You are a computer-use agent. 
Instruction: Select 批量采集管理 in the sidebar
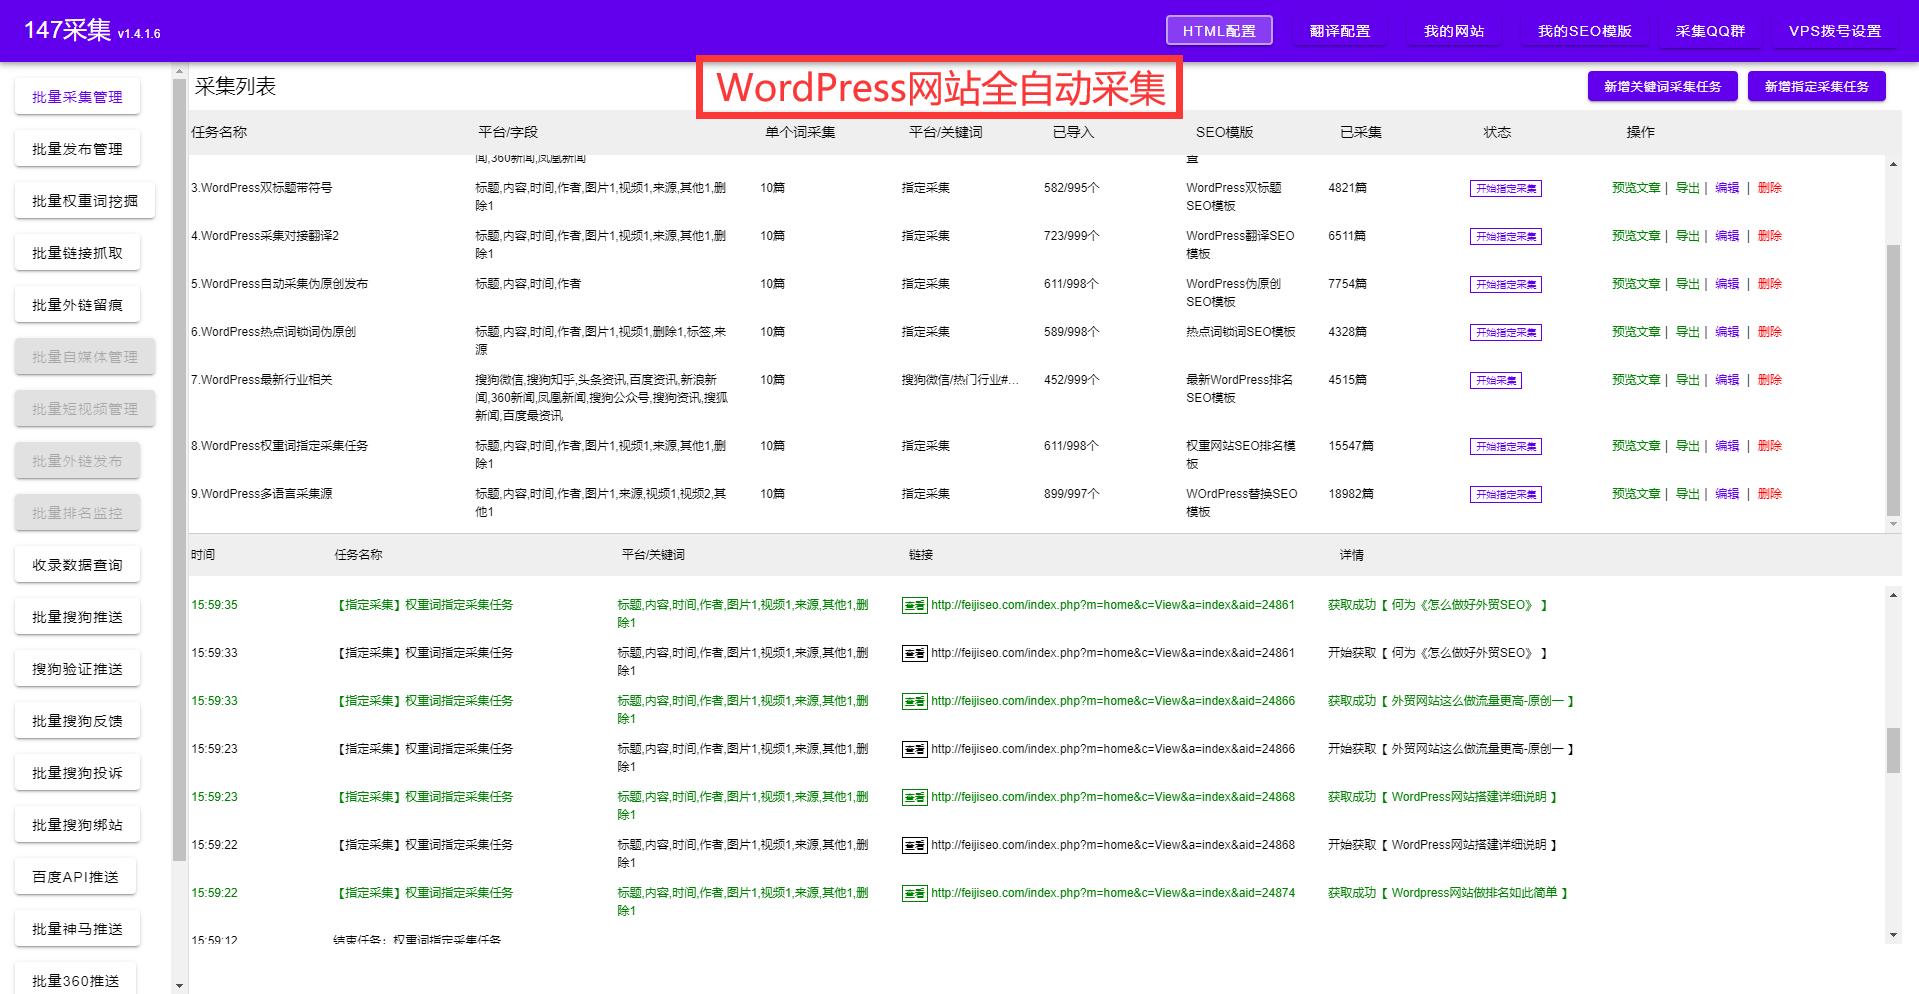click(x=75, y=96)
